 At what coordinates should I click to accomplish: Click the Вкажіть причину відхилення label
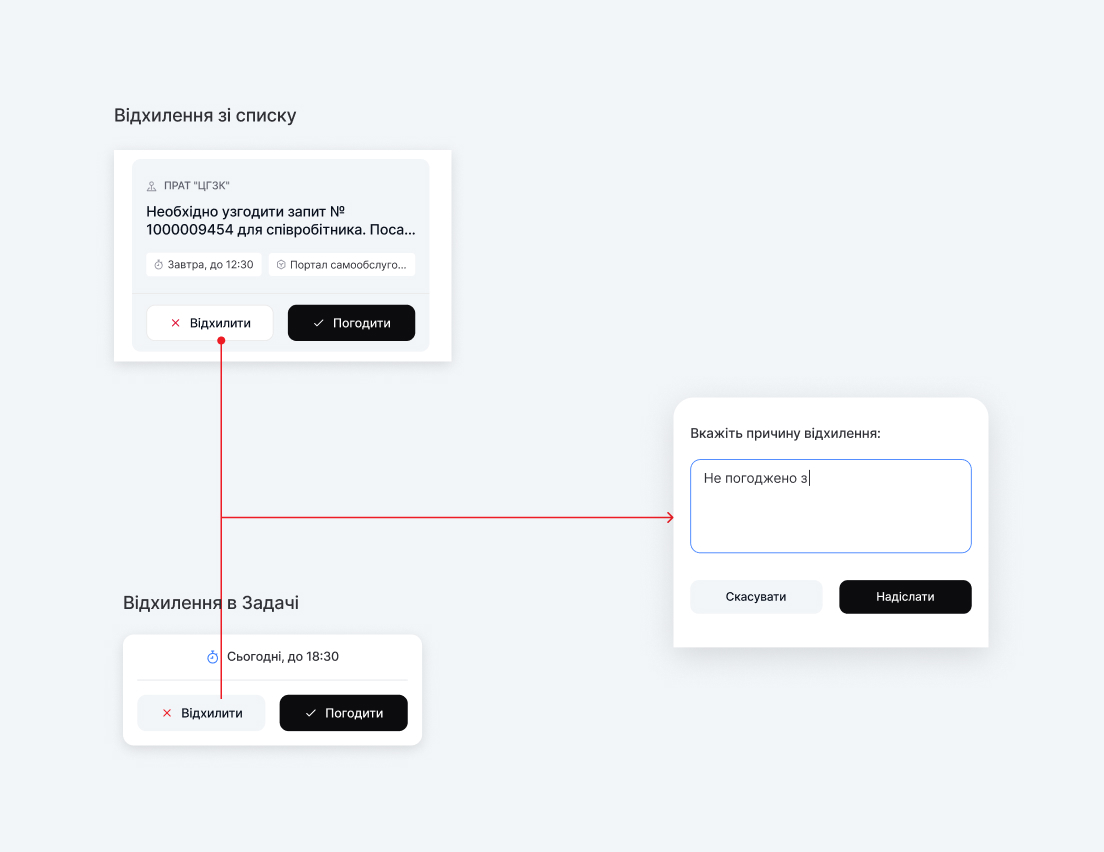pyautogui.click(x=785, y=433)
